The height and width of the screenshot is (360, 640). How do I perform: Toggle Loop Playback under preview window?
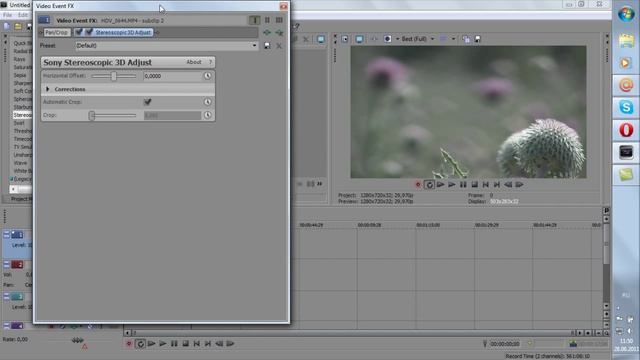point(429,184)
